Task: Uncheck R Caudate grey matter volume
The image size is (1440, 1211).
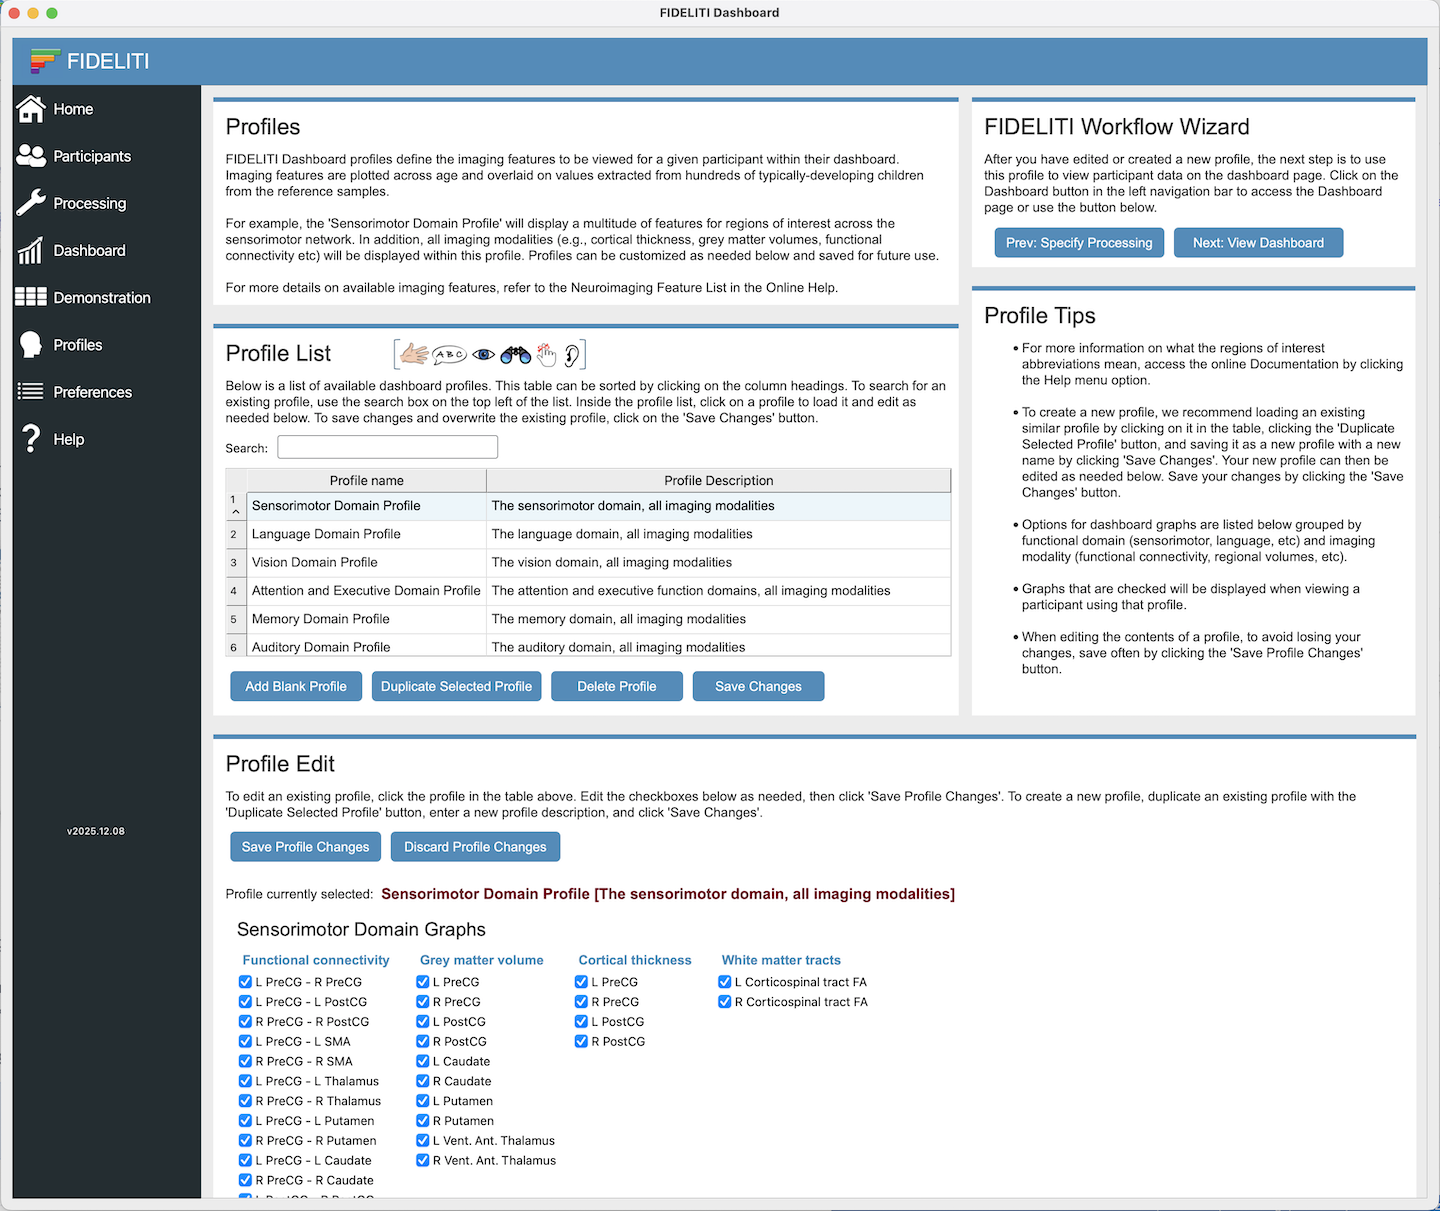Action: 423,1081
